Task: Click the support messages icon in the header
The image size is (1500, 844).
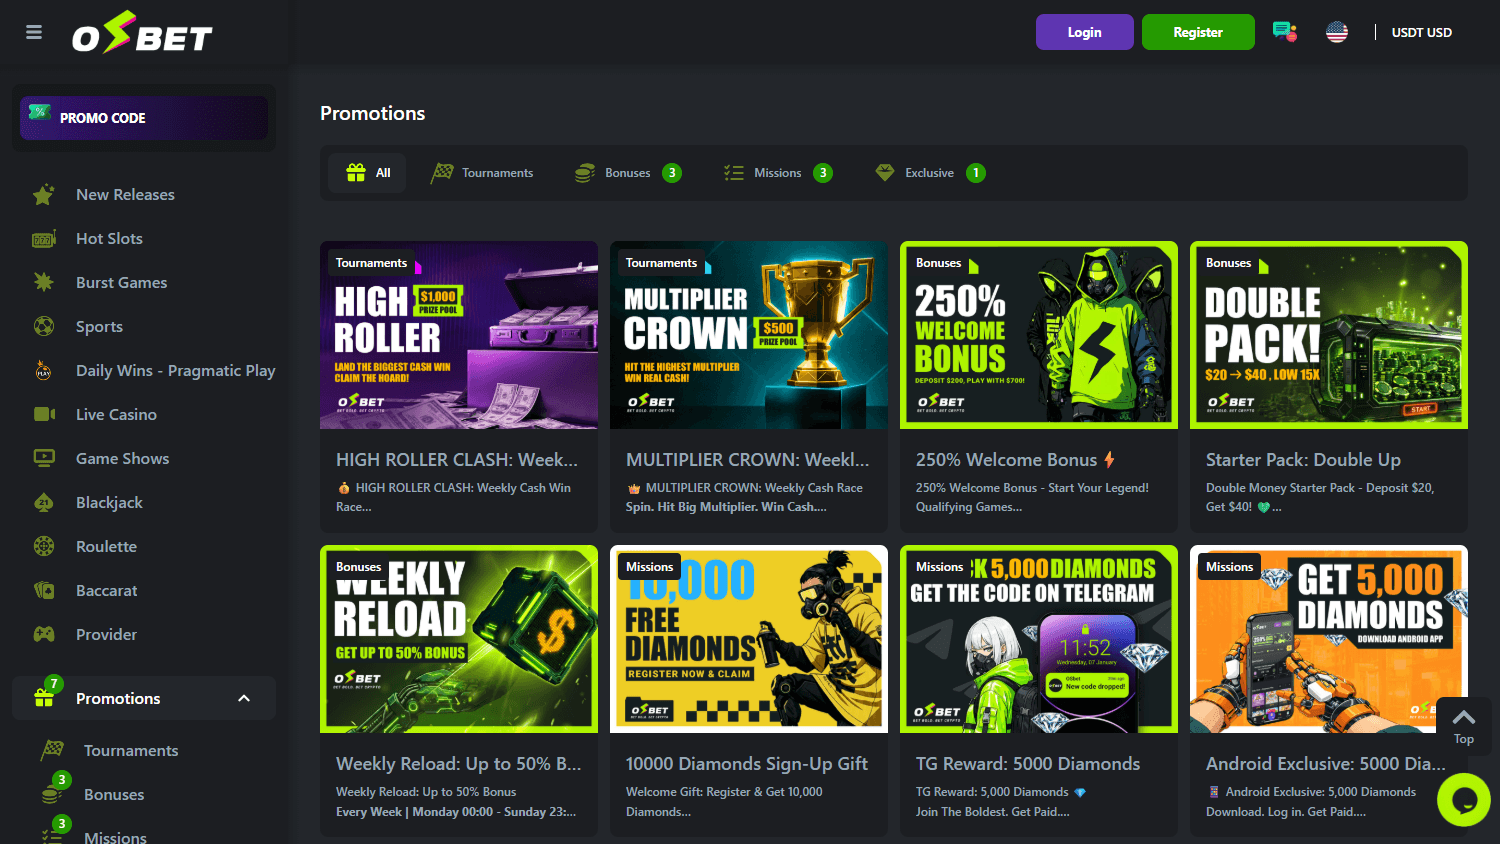Action: click(1284, 31)
